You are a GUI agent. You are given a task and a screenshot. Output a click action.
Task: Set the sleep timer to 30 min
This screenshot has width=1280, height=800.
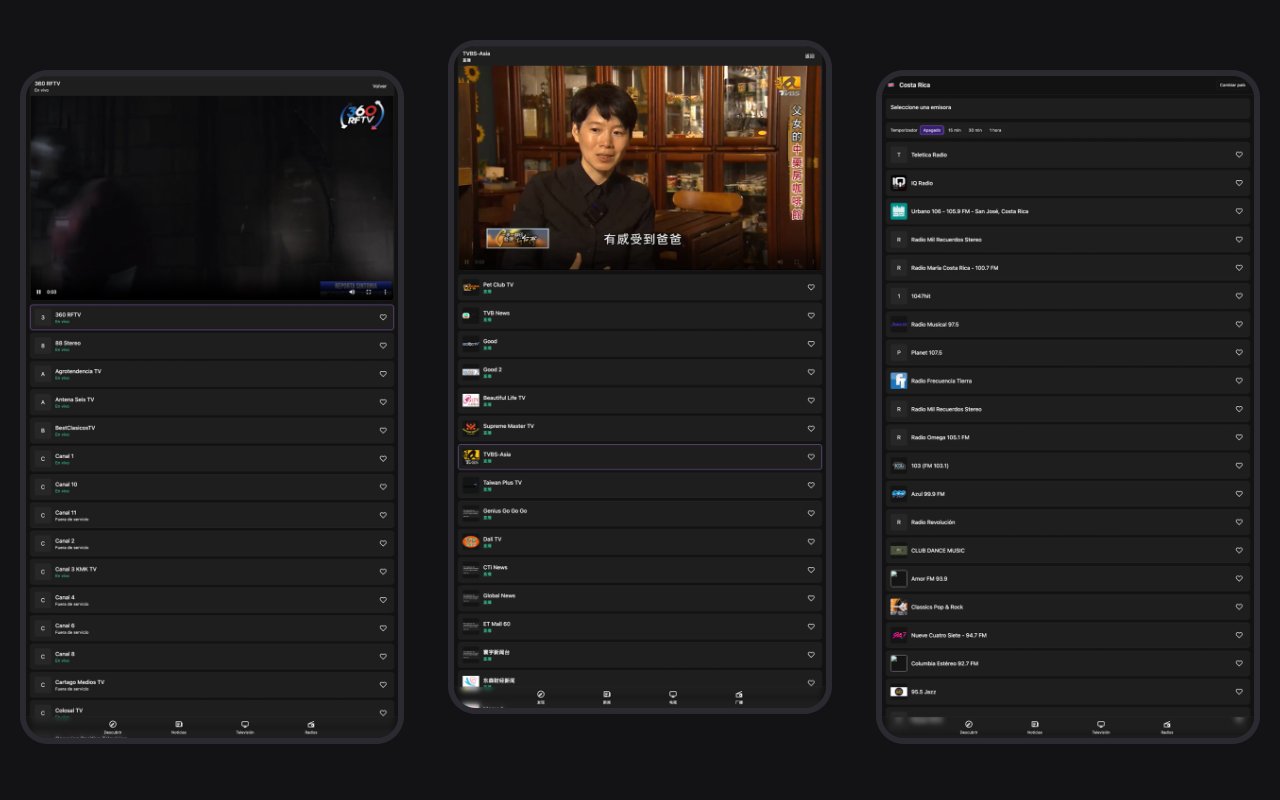[975, 130]
